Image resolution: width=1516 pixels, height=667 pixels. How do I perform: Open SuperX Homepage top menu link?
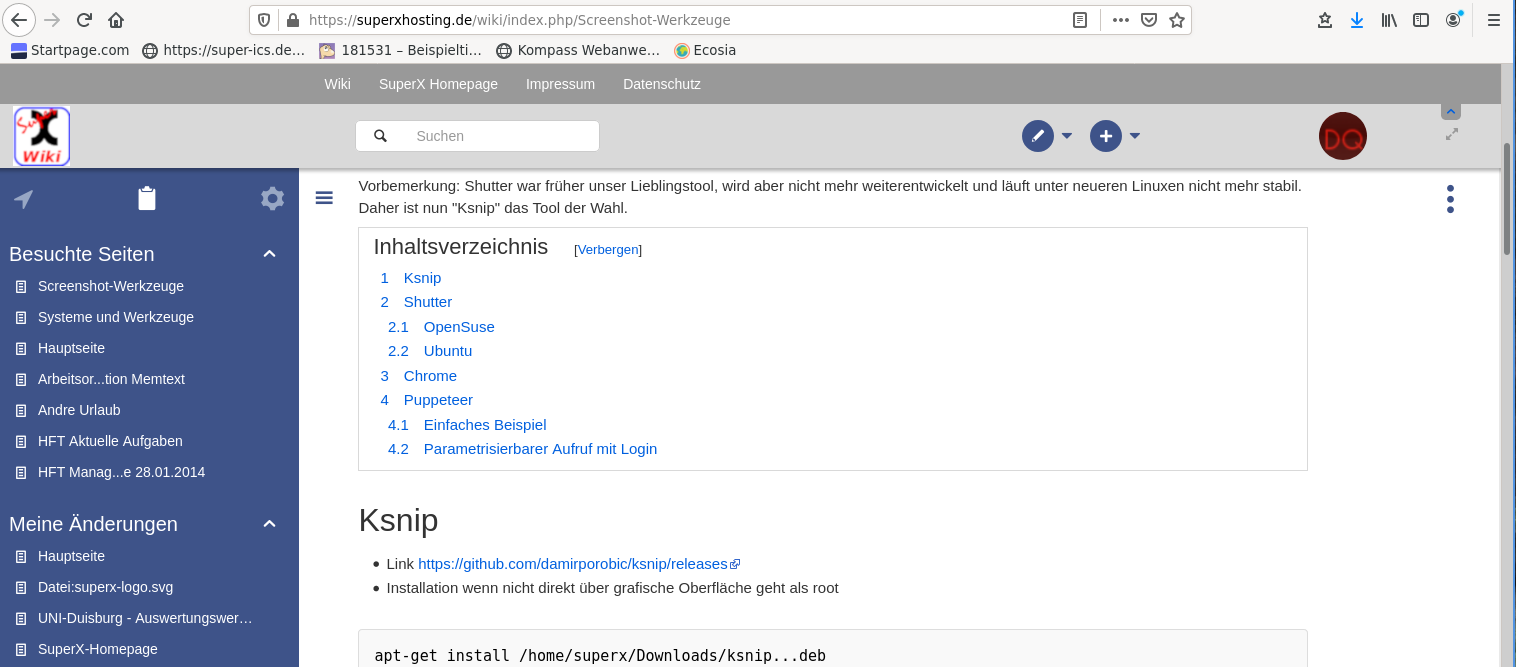pos(438,84)
